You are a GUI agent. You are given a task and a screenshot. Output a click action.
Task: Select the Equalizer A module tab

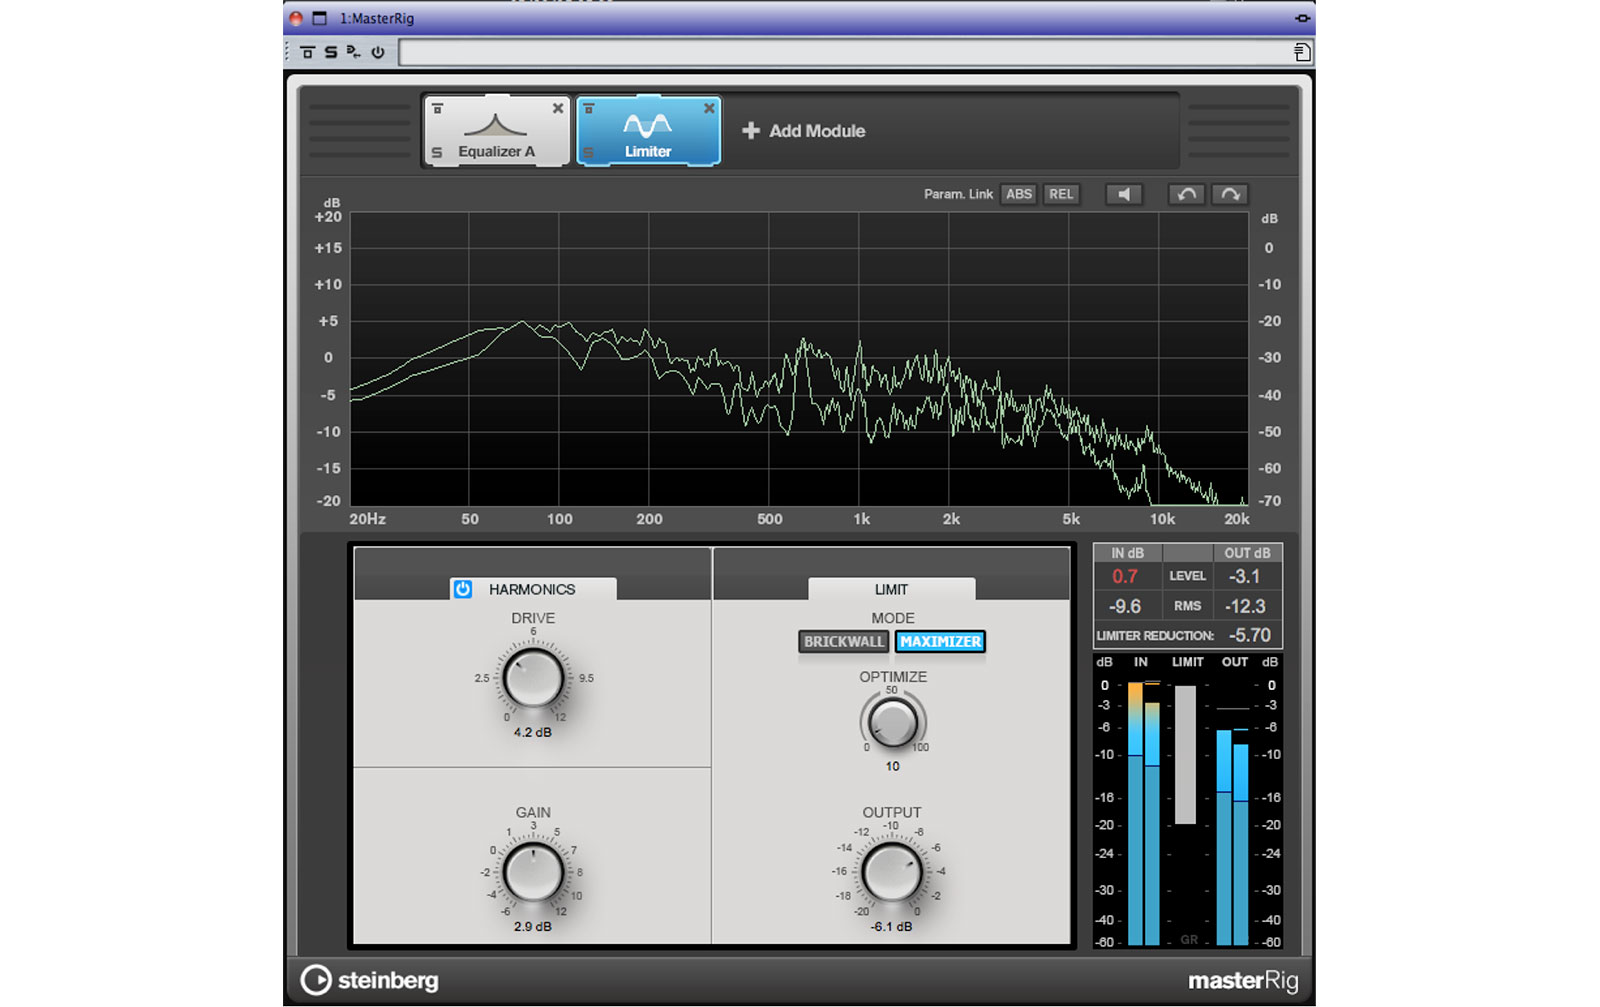coord(496,131)
